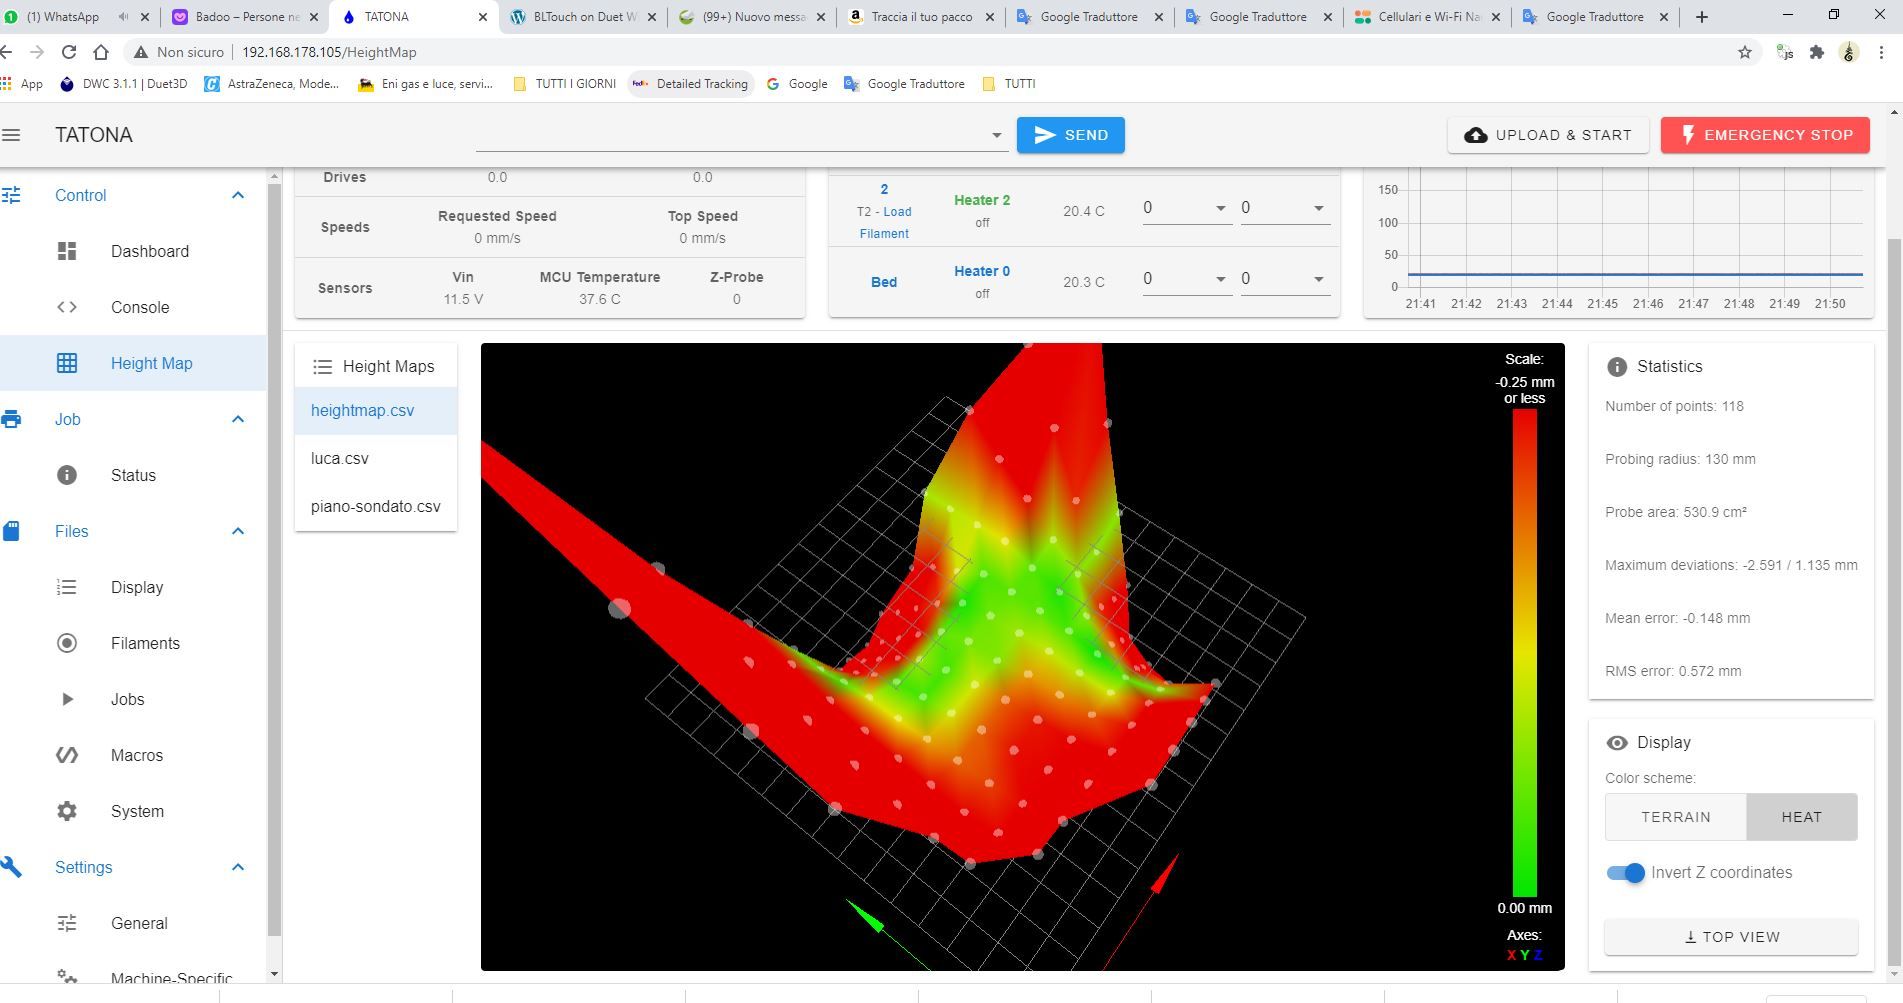The image size is (1903, 1003).
Task: Click the SEND button
Action: click(x=1071, y=135)
